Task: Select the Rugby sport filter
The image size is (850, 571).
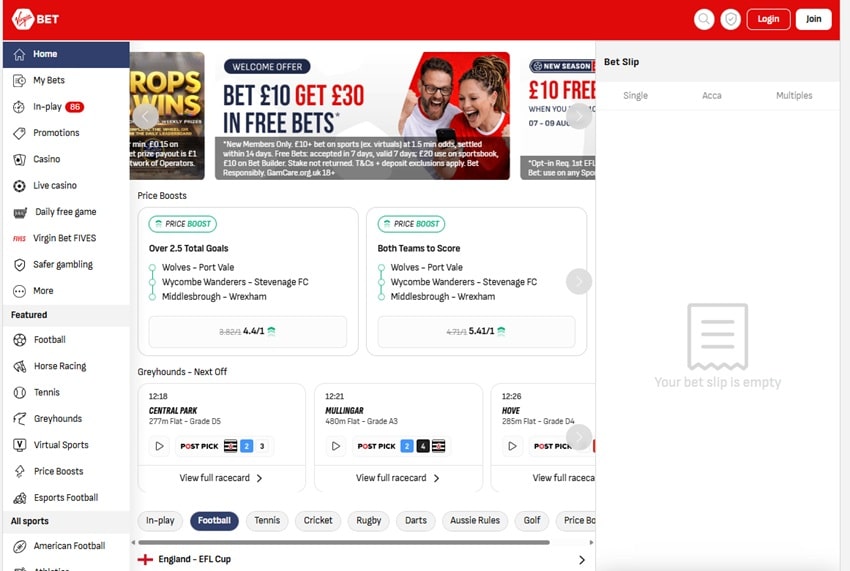Action: tap(369, 521)
